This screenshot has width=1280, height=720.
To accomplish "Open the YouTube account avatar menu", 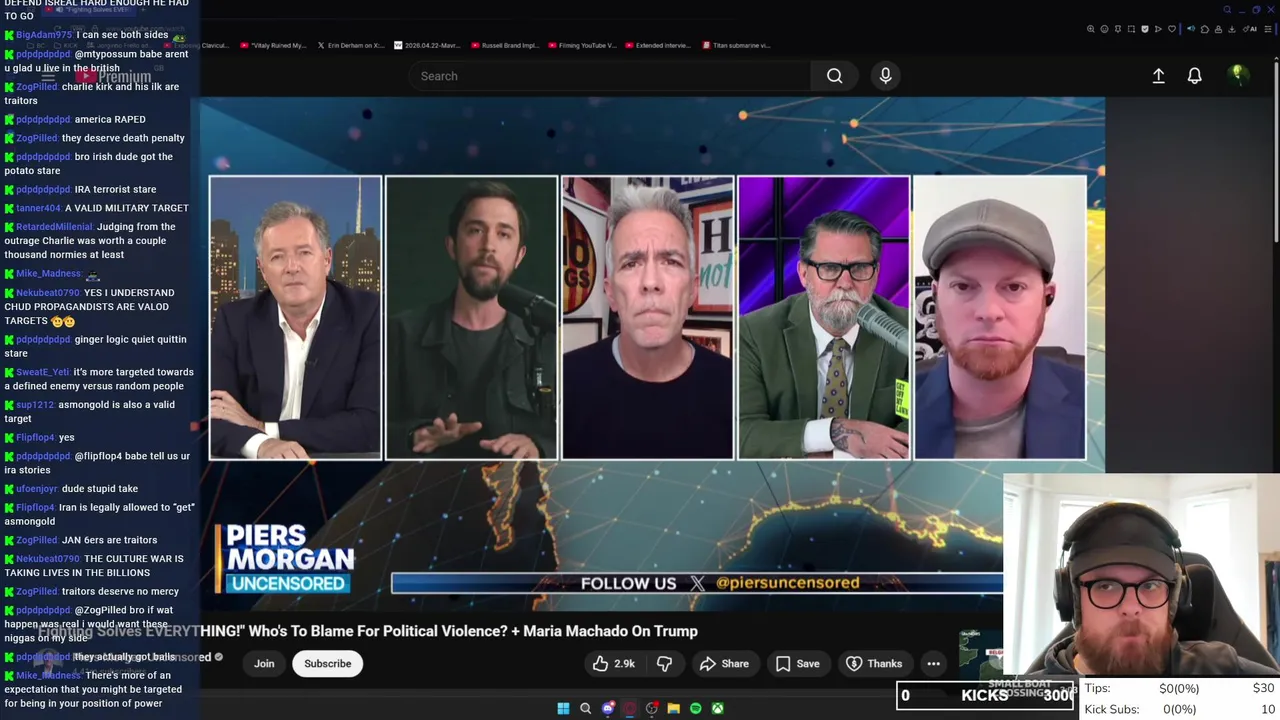I will coord(1237,75).
